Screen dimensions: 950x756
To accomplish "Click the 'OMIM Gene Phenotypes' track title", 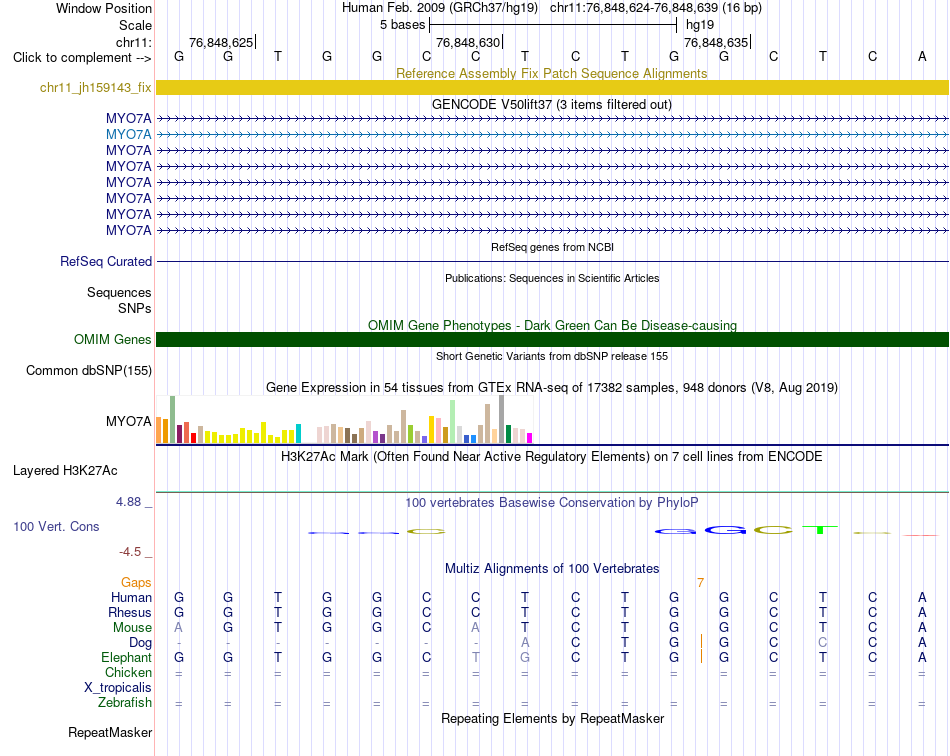I will 552,325.
